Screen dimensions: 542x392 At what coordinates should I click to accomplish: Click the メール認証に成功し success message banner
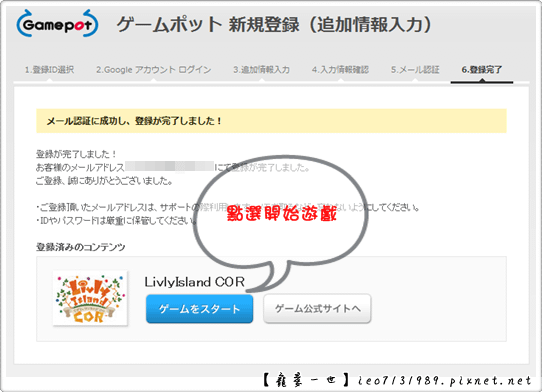click(271, 121)
